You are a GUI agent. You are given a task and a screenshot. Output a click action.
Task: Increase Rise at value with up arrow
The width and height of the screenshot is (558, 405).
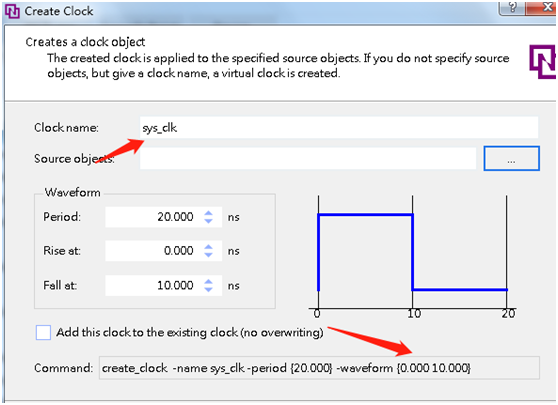[209, 247]
